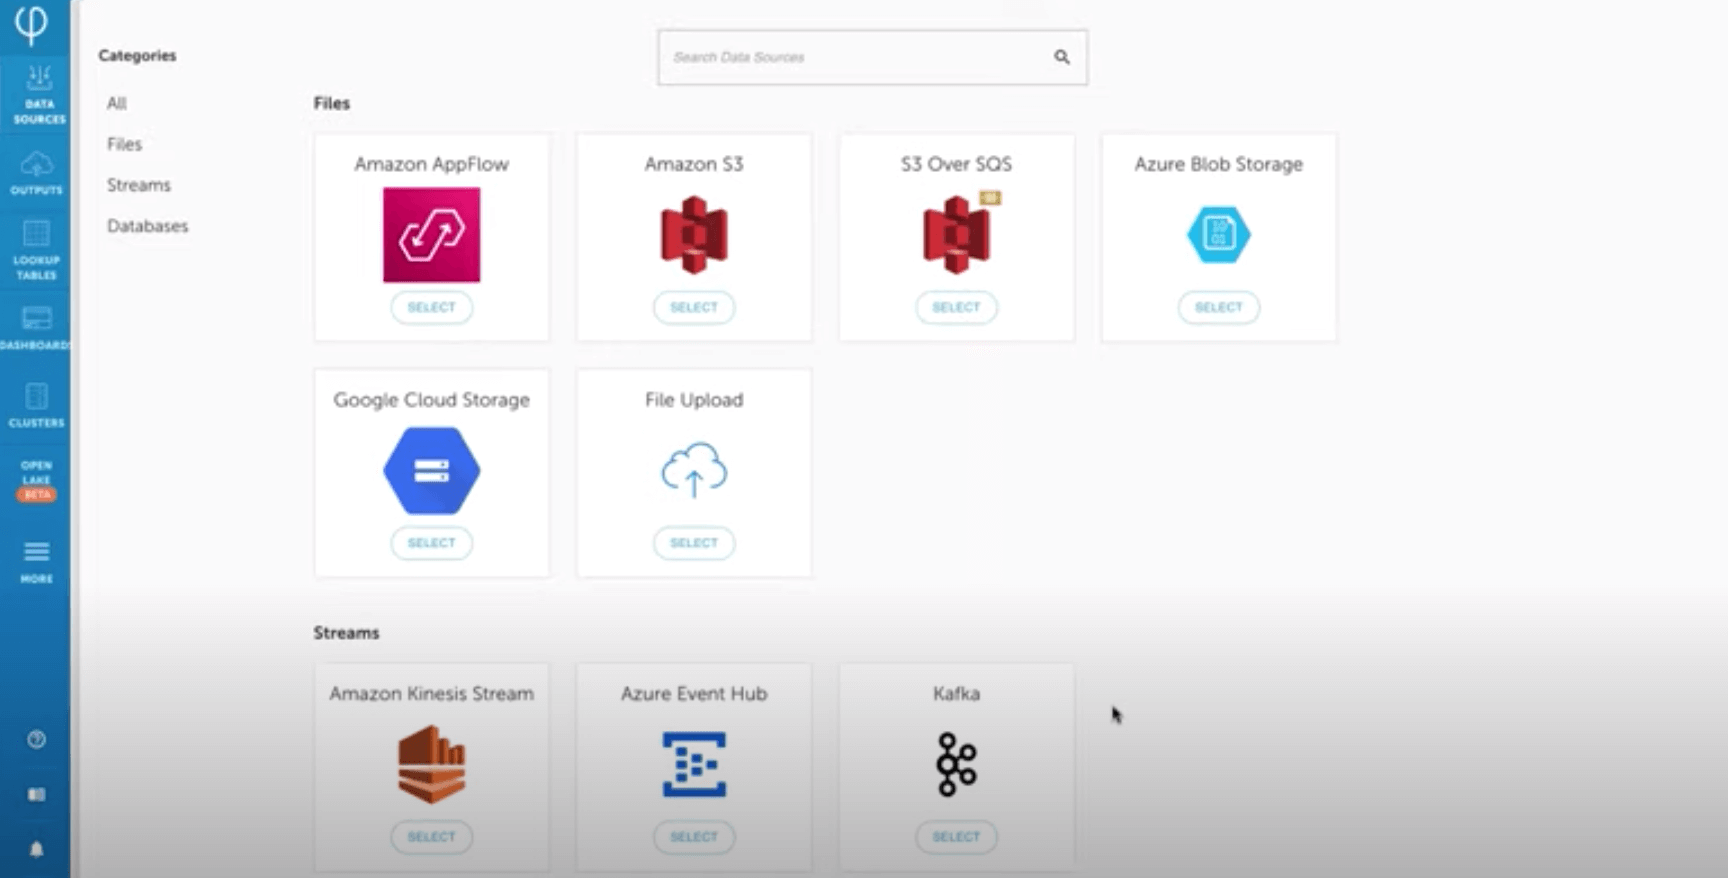Click the Amazon S3 logo
This screenshot has height=878, width=1728.
tap(694, 235)
